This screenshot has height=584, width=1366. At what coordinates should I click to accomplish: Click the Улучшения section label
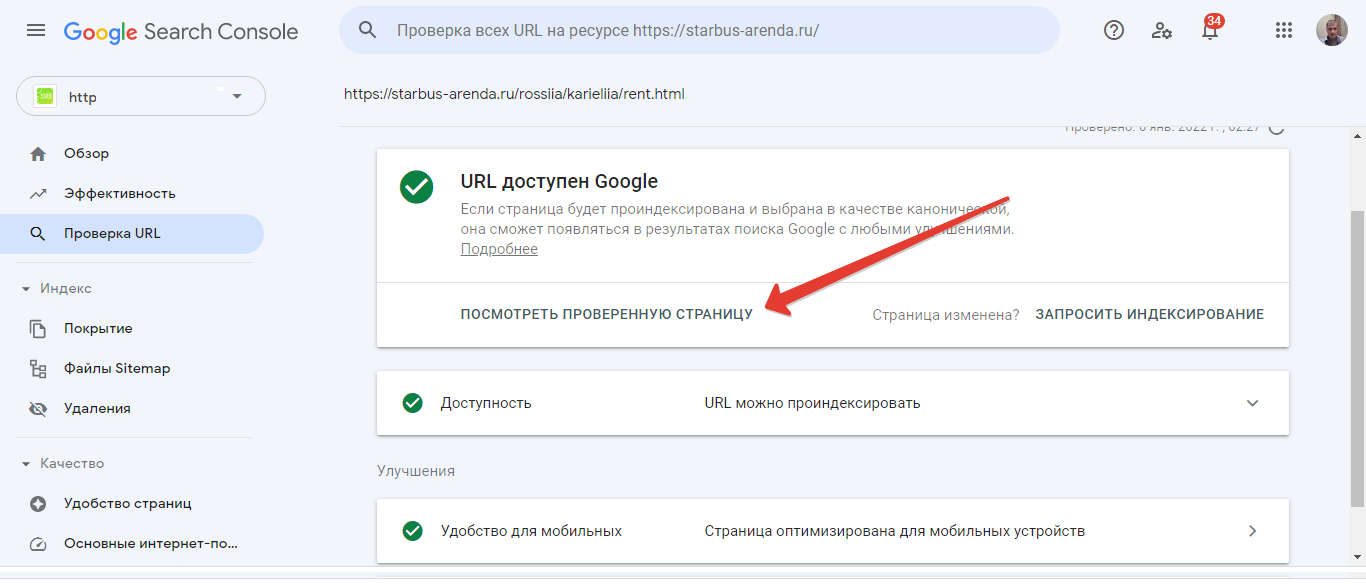point(416,470)
